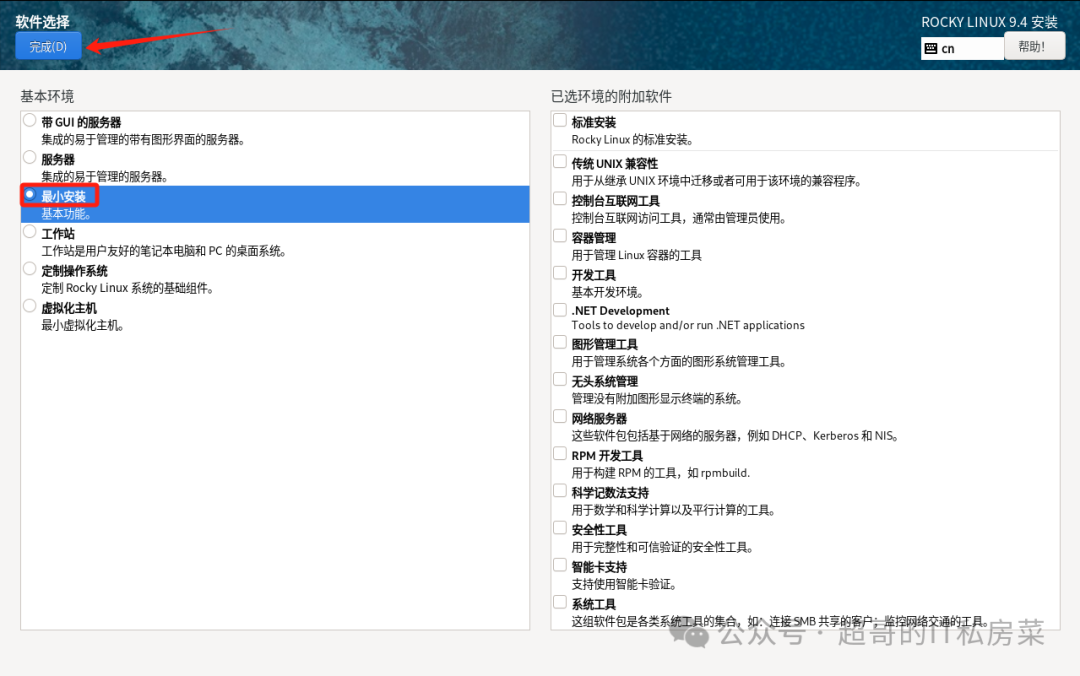1080x676 pixels.
Task: Enable the 开发工具 add-on
Action: point(559,274)
